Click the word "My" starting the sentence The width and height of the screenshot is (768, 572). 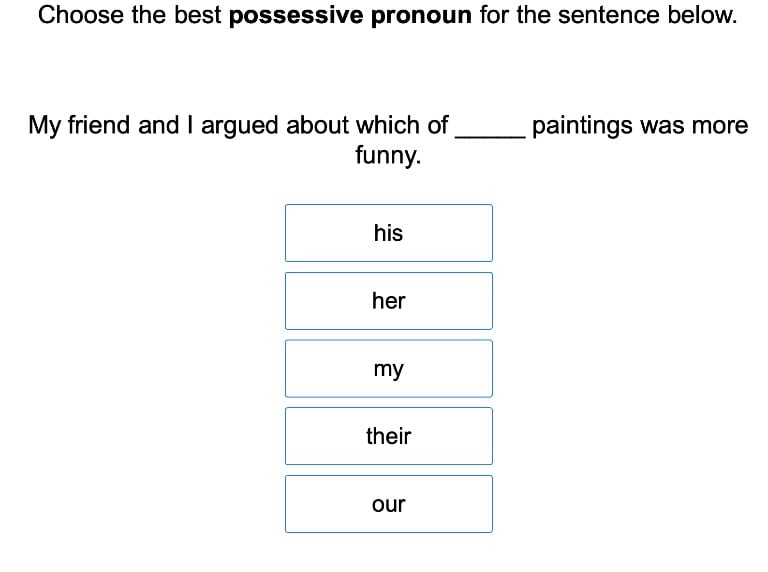[44, 126]
